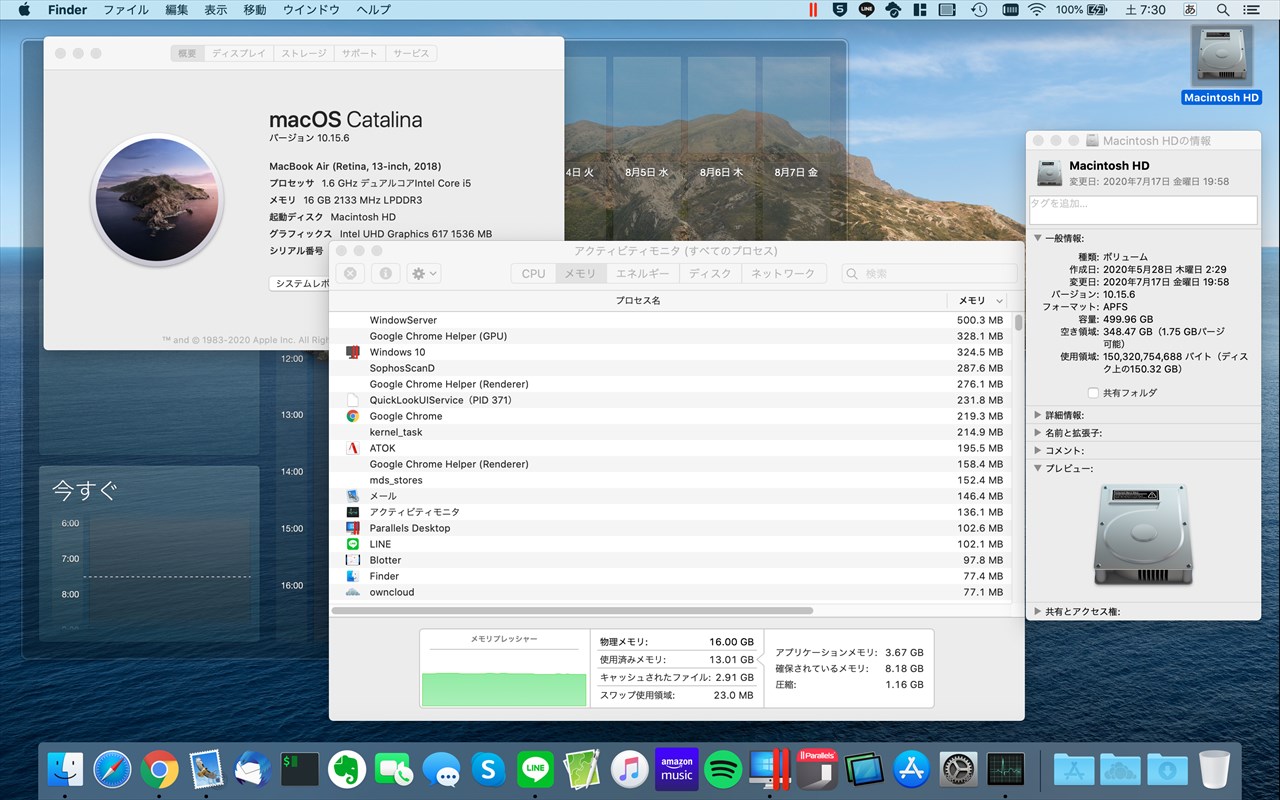1280x800 pixels.
Task: Open the ヘルプ menu
Action: (374, 10)
